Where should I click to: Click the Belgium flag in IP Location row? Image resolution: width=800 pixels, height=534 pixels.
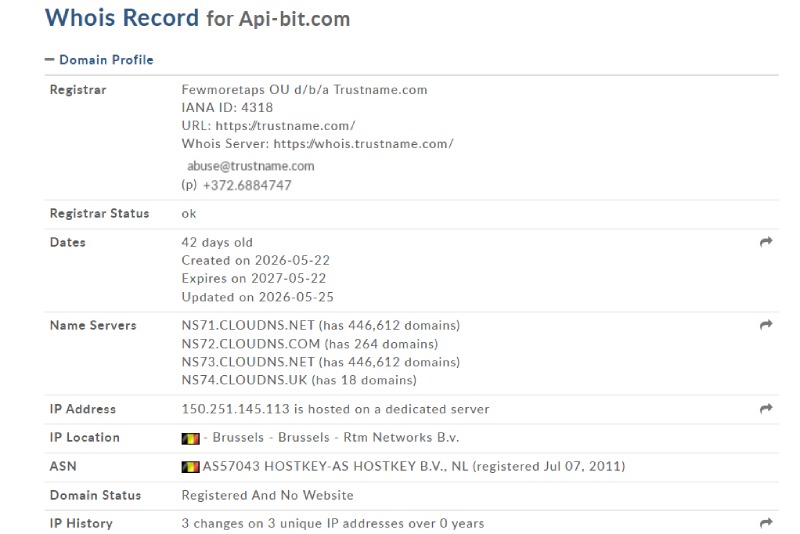click(x=190, y=438)
